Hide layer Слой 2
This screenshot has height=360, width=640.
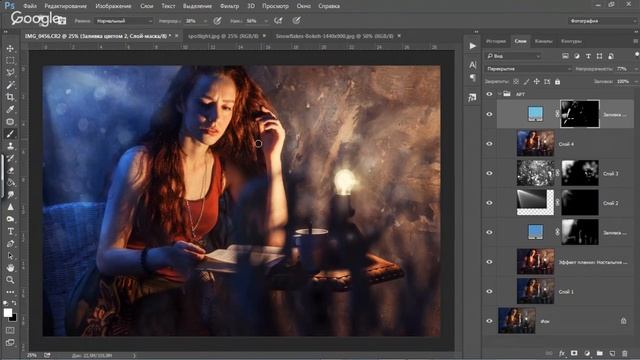pyautogui.click(x=489, y=203)
